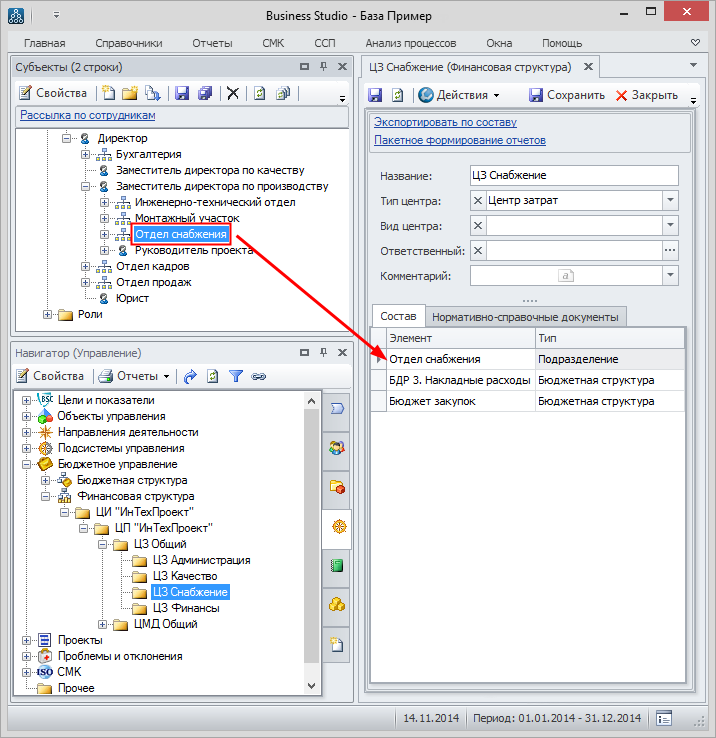Click the Navigator scrollbar down arrow
Viewport: 716px width, 738px height.
311,686
